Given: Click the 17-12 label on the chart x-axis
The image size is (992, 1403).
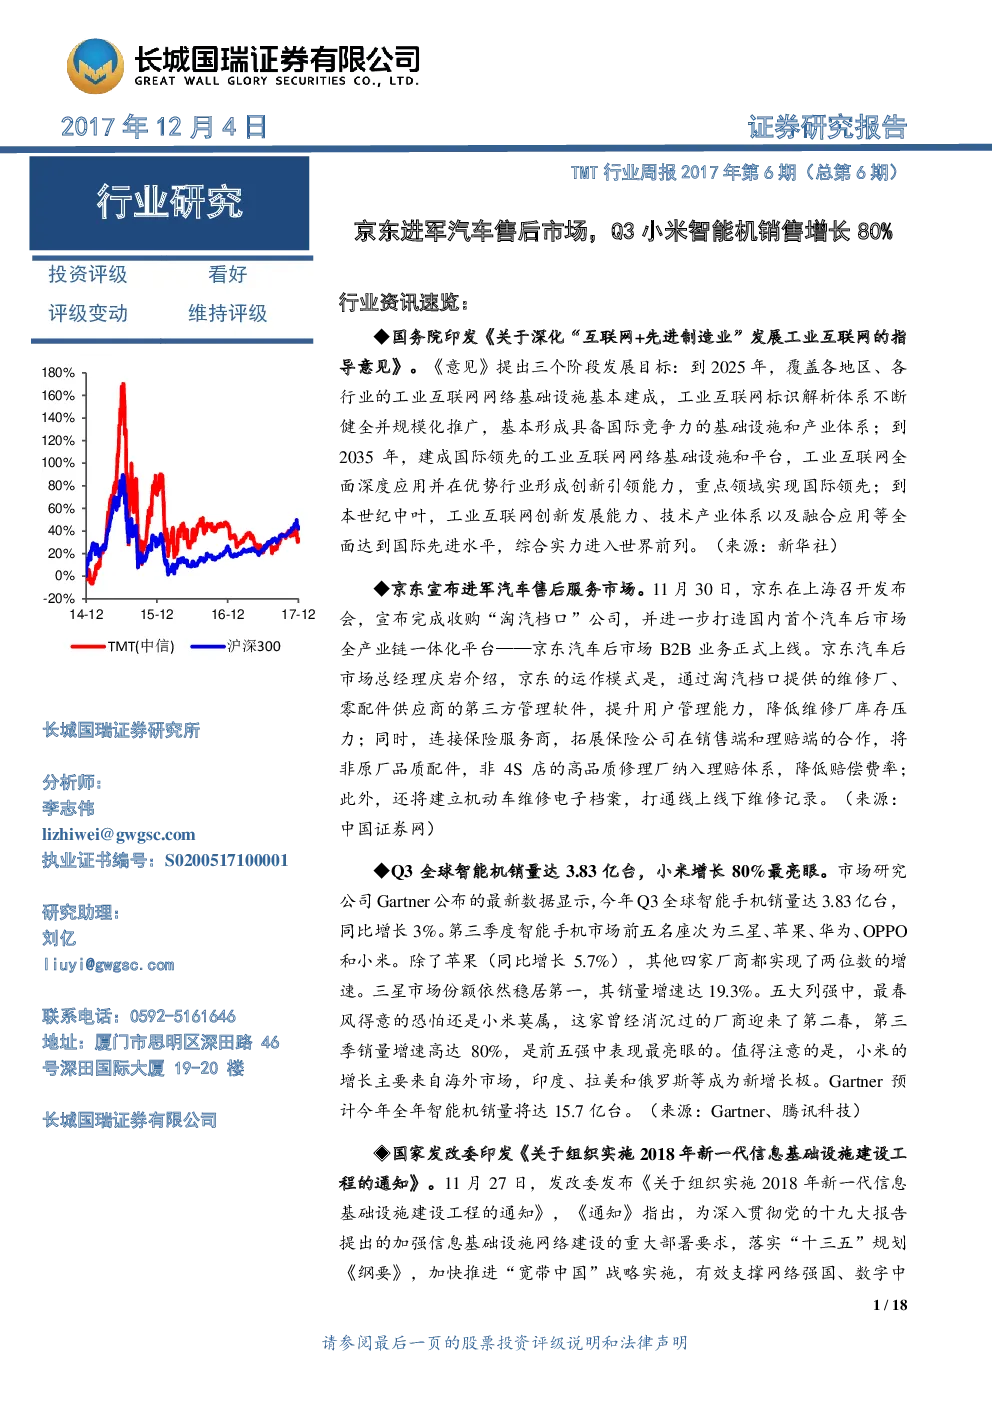Looking at the screenshot, I should [x=298, y=614].
